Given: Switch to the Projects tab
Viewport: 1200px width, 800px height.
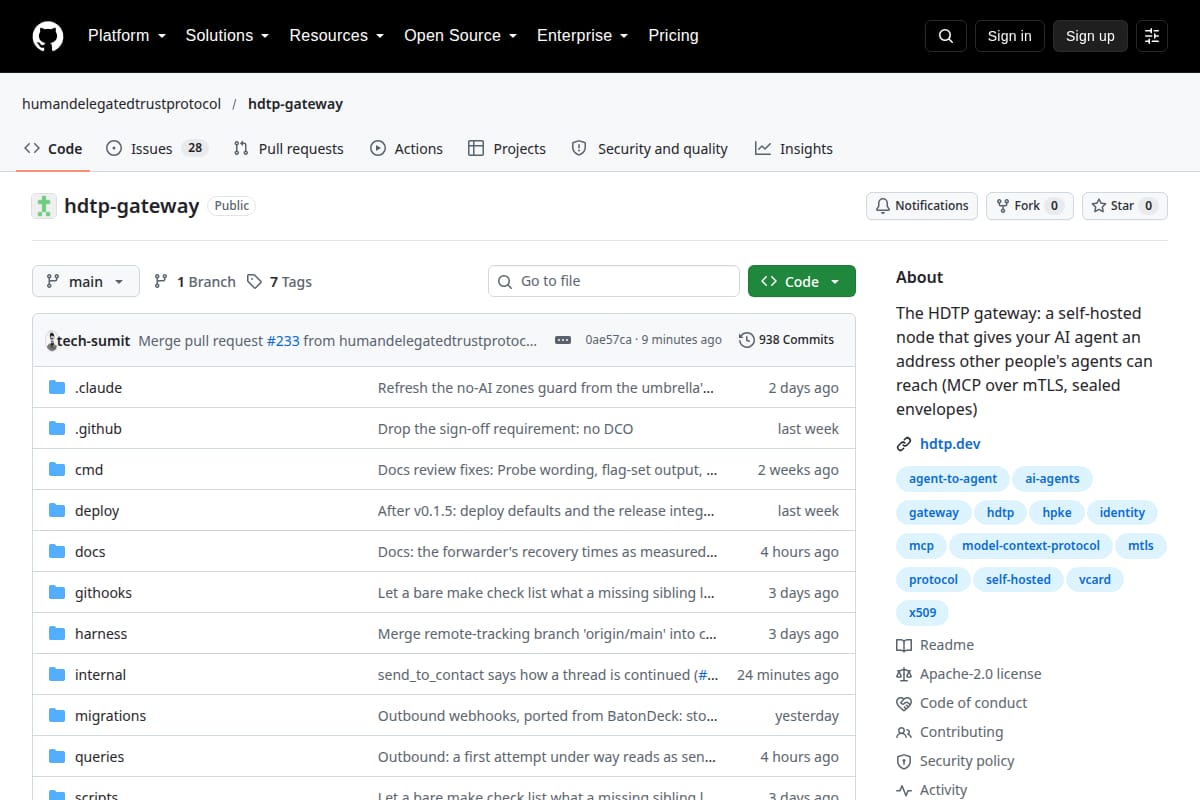Looking at the screenshot, I should (507, 149).
